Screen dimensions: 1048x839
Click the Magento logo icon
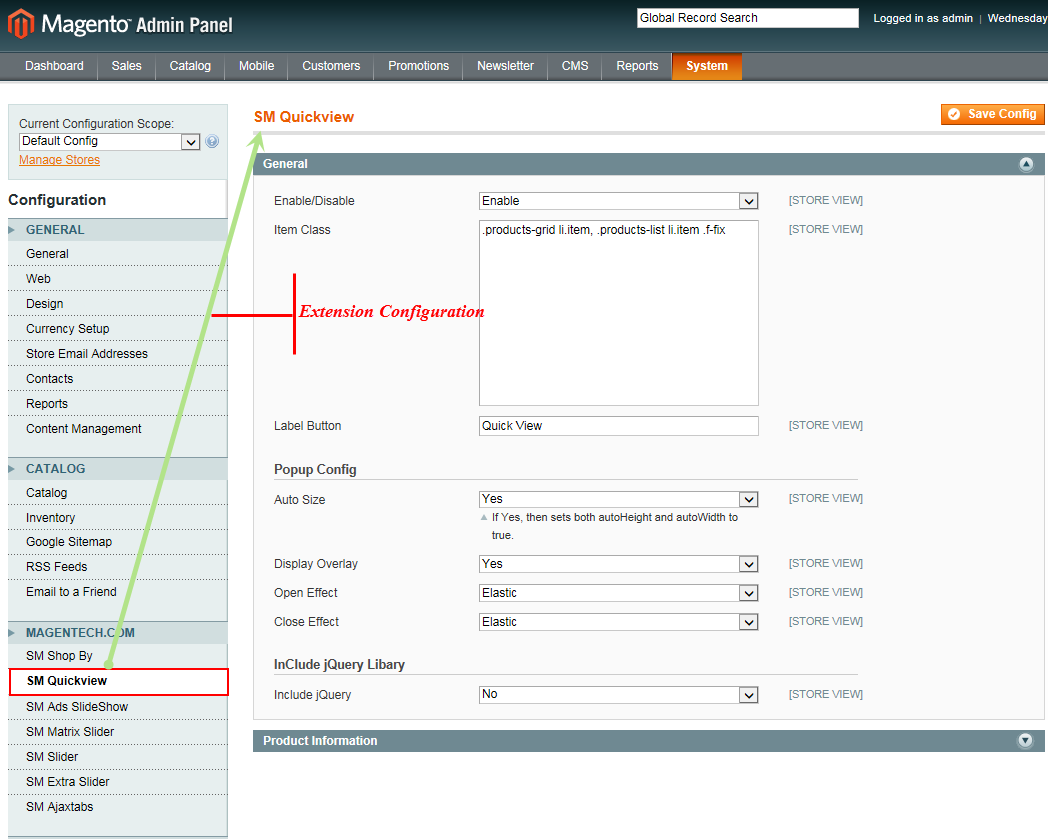[x=21, y=23]
